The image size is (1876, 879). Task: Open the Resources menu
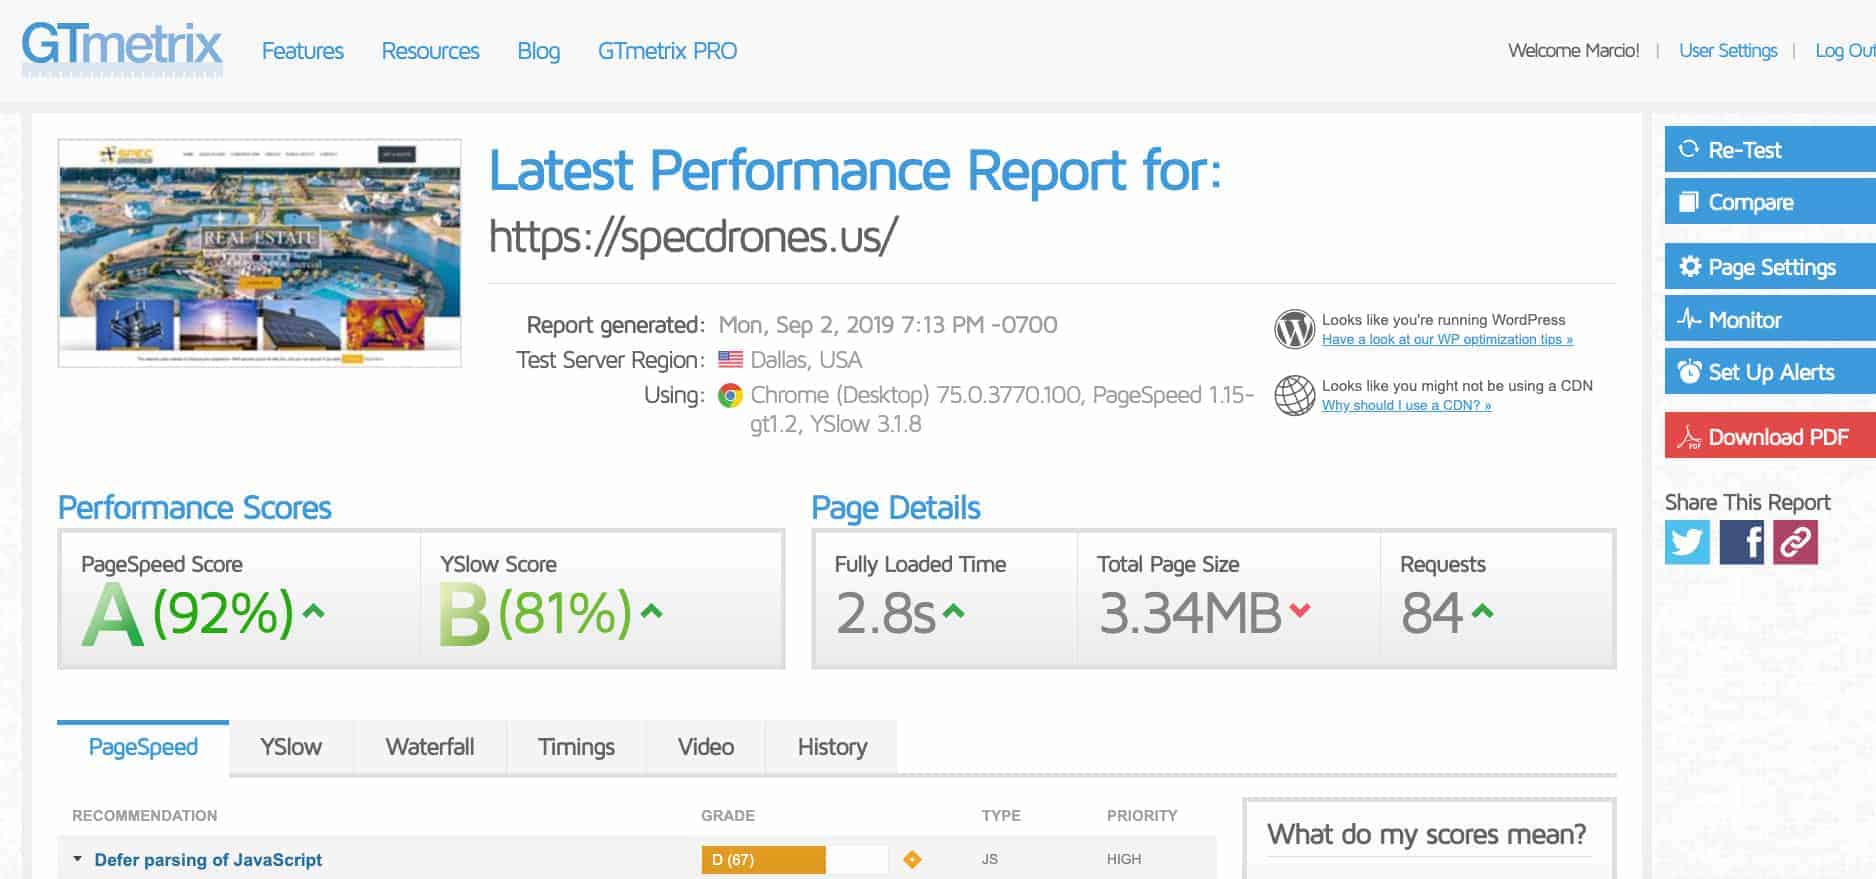430,51
